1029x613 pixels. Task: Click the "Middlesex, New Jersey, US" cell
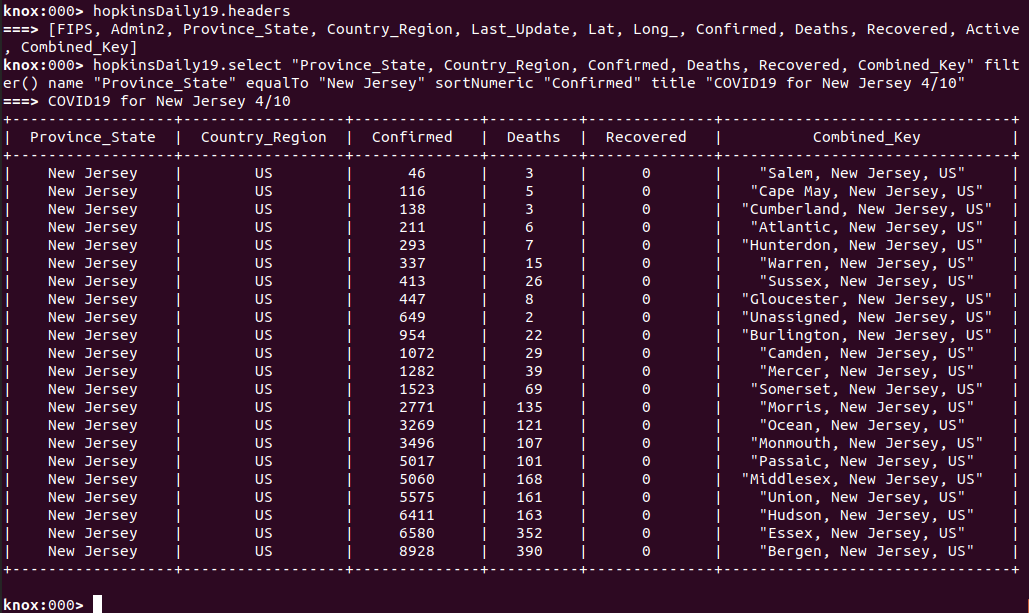click(x=866, y=479)
